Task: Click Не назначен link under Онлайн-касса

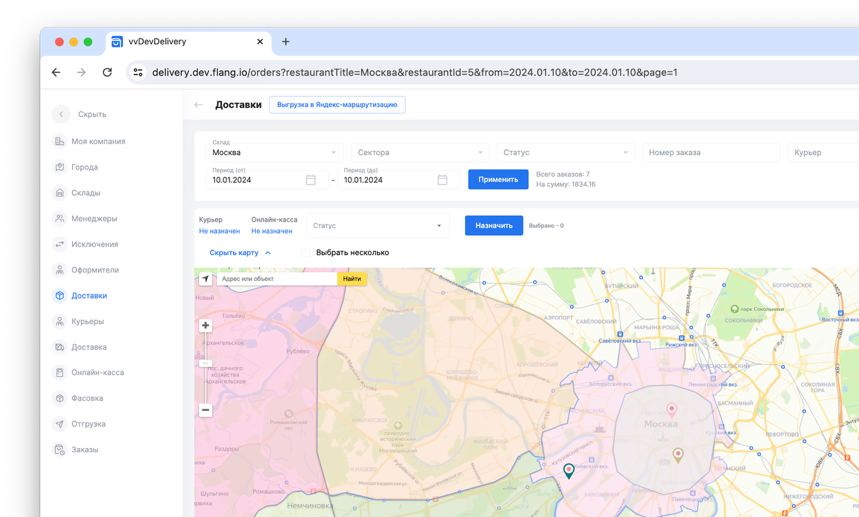Action: tap(272, 231)
